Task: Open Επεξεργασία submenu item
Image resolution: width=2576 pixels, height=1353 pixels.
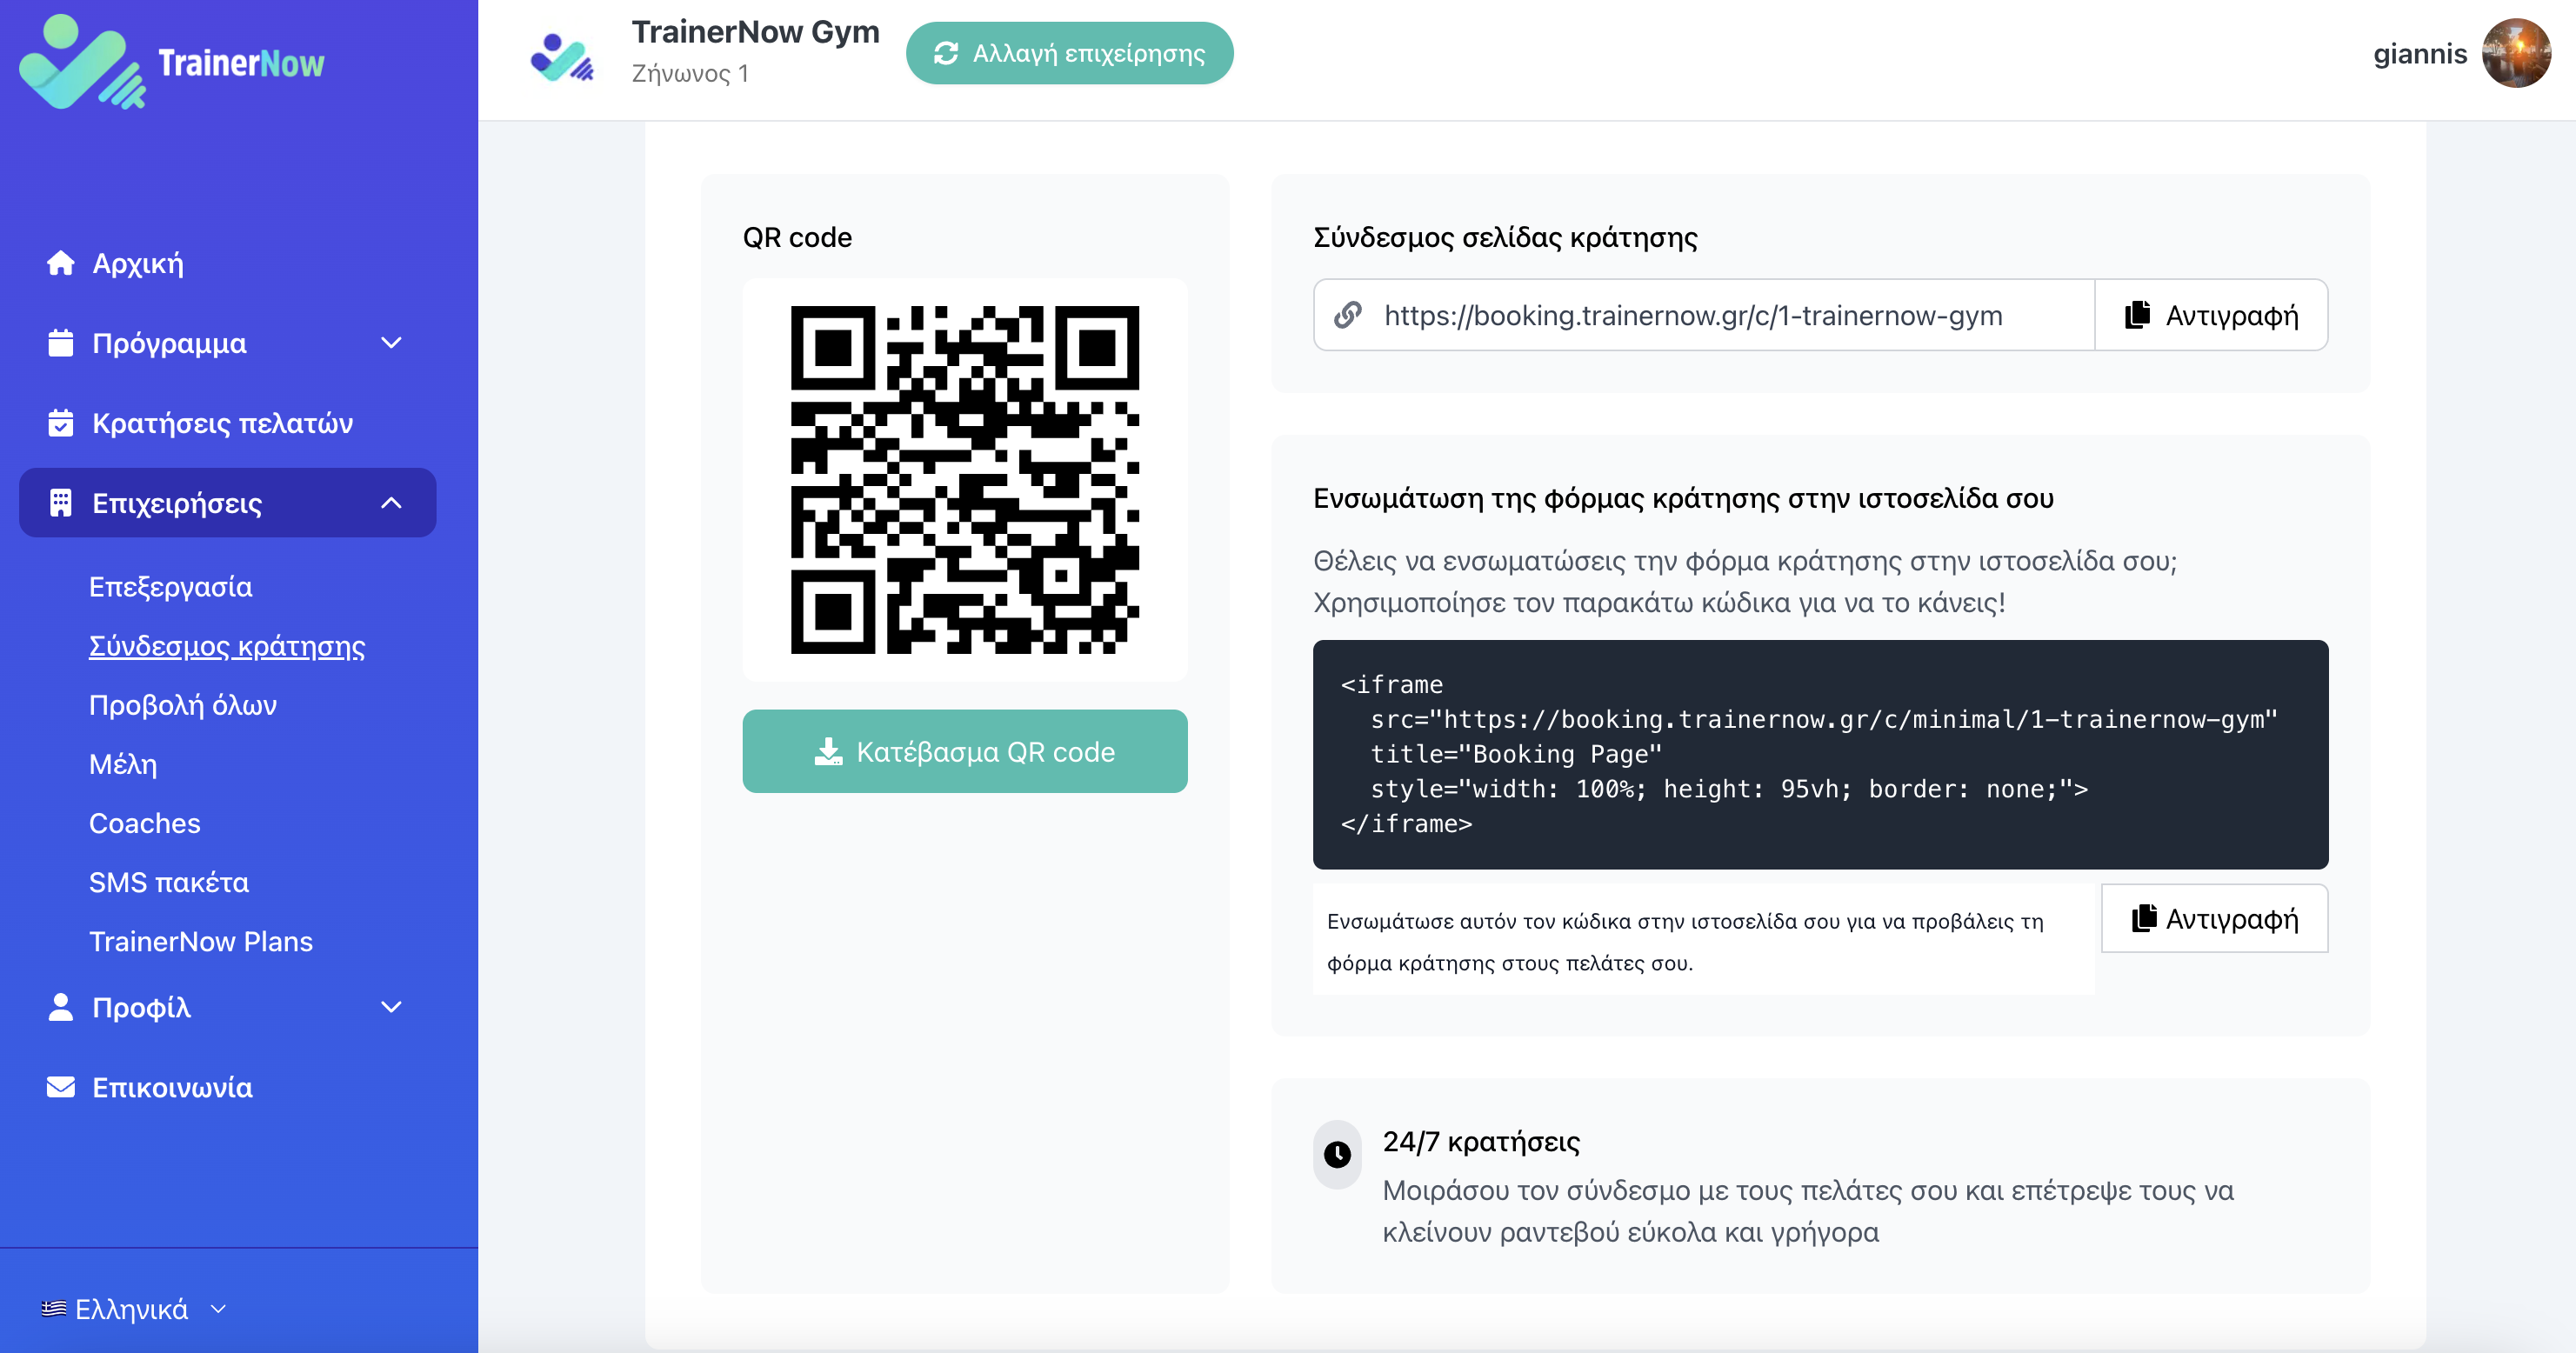Action: pyautogui.click(x=170, y=586)
